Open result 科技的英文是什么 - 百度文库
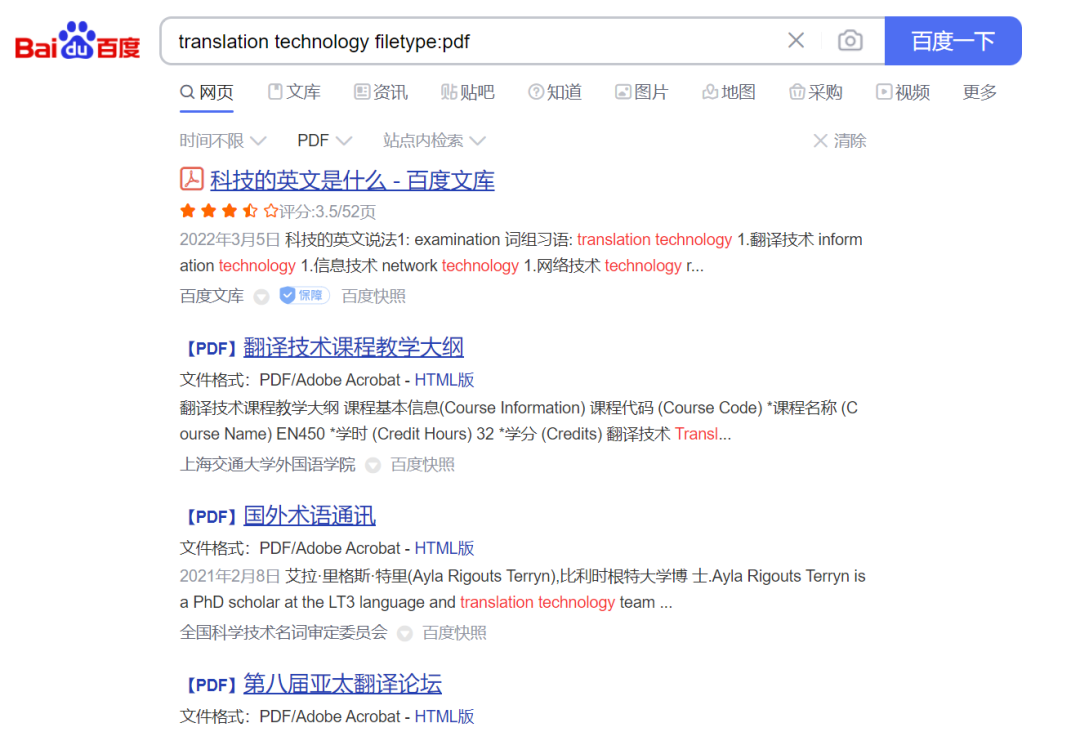This screenshot has width=1080, height=732. click(352, 180)
